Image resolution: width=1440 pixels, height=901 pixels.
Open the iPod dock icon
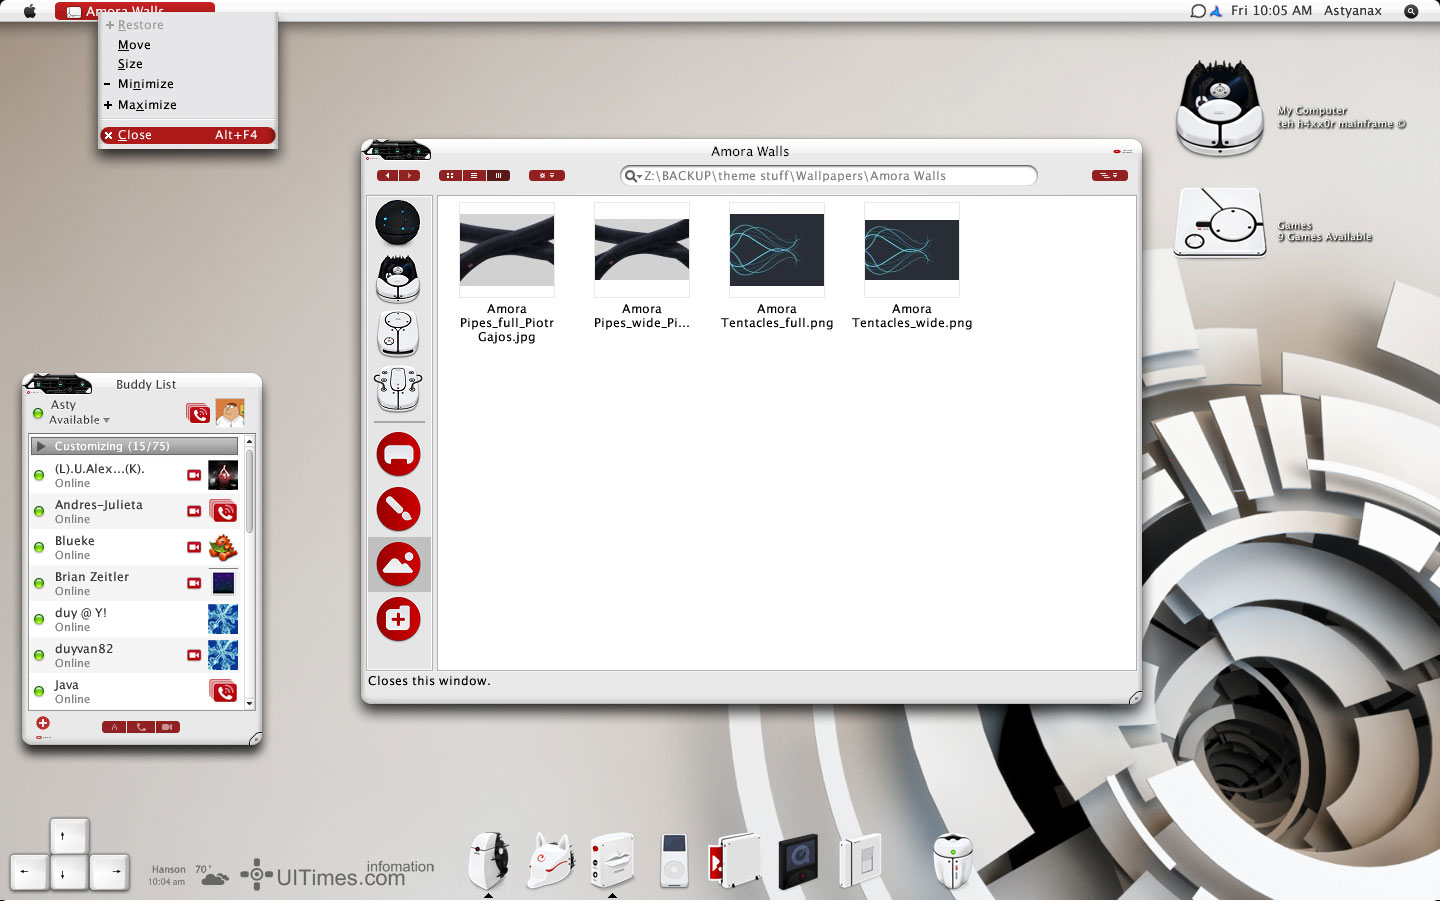coord(675,860)
